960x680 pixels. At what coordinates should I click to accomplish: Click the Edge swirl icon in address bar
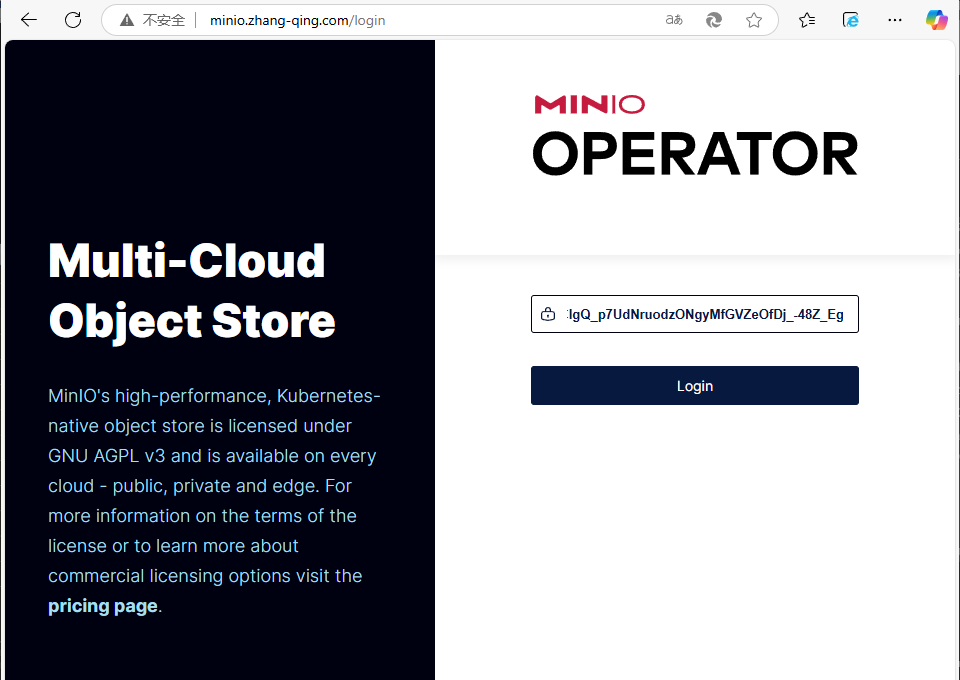click(x=713, y=20)
